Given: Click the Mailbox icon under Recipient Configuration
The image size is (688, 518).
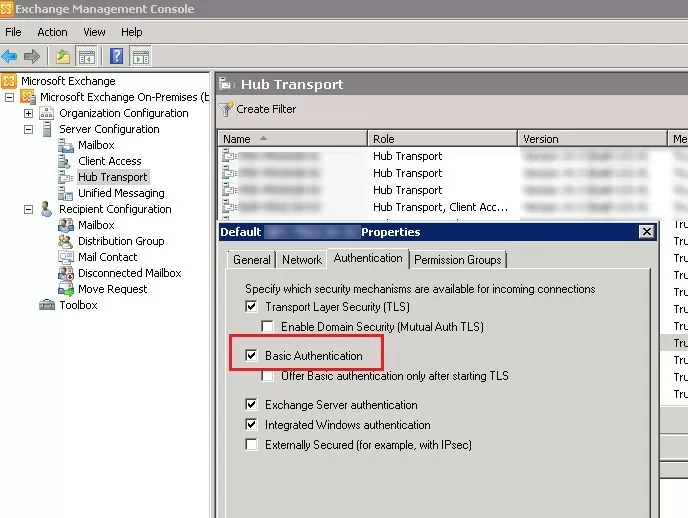Looking at the screenshot, I should [x=66, y=225].
